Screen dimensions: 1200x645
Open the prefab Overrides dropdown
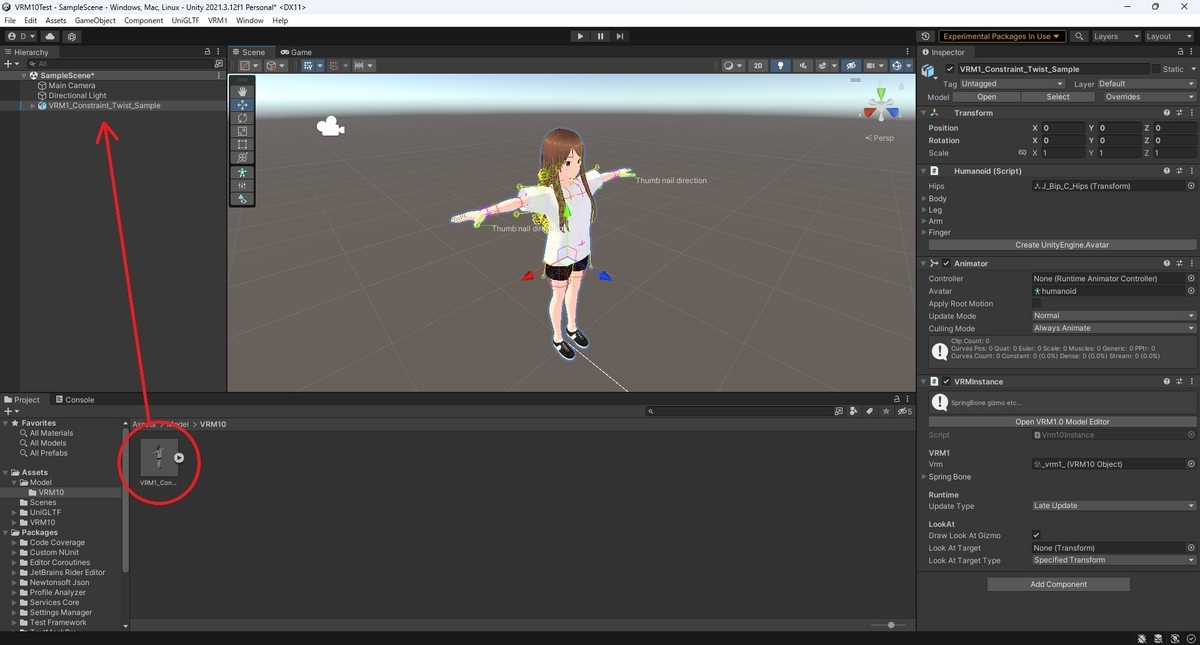1148,97
